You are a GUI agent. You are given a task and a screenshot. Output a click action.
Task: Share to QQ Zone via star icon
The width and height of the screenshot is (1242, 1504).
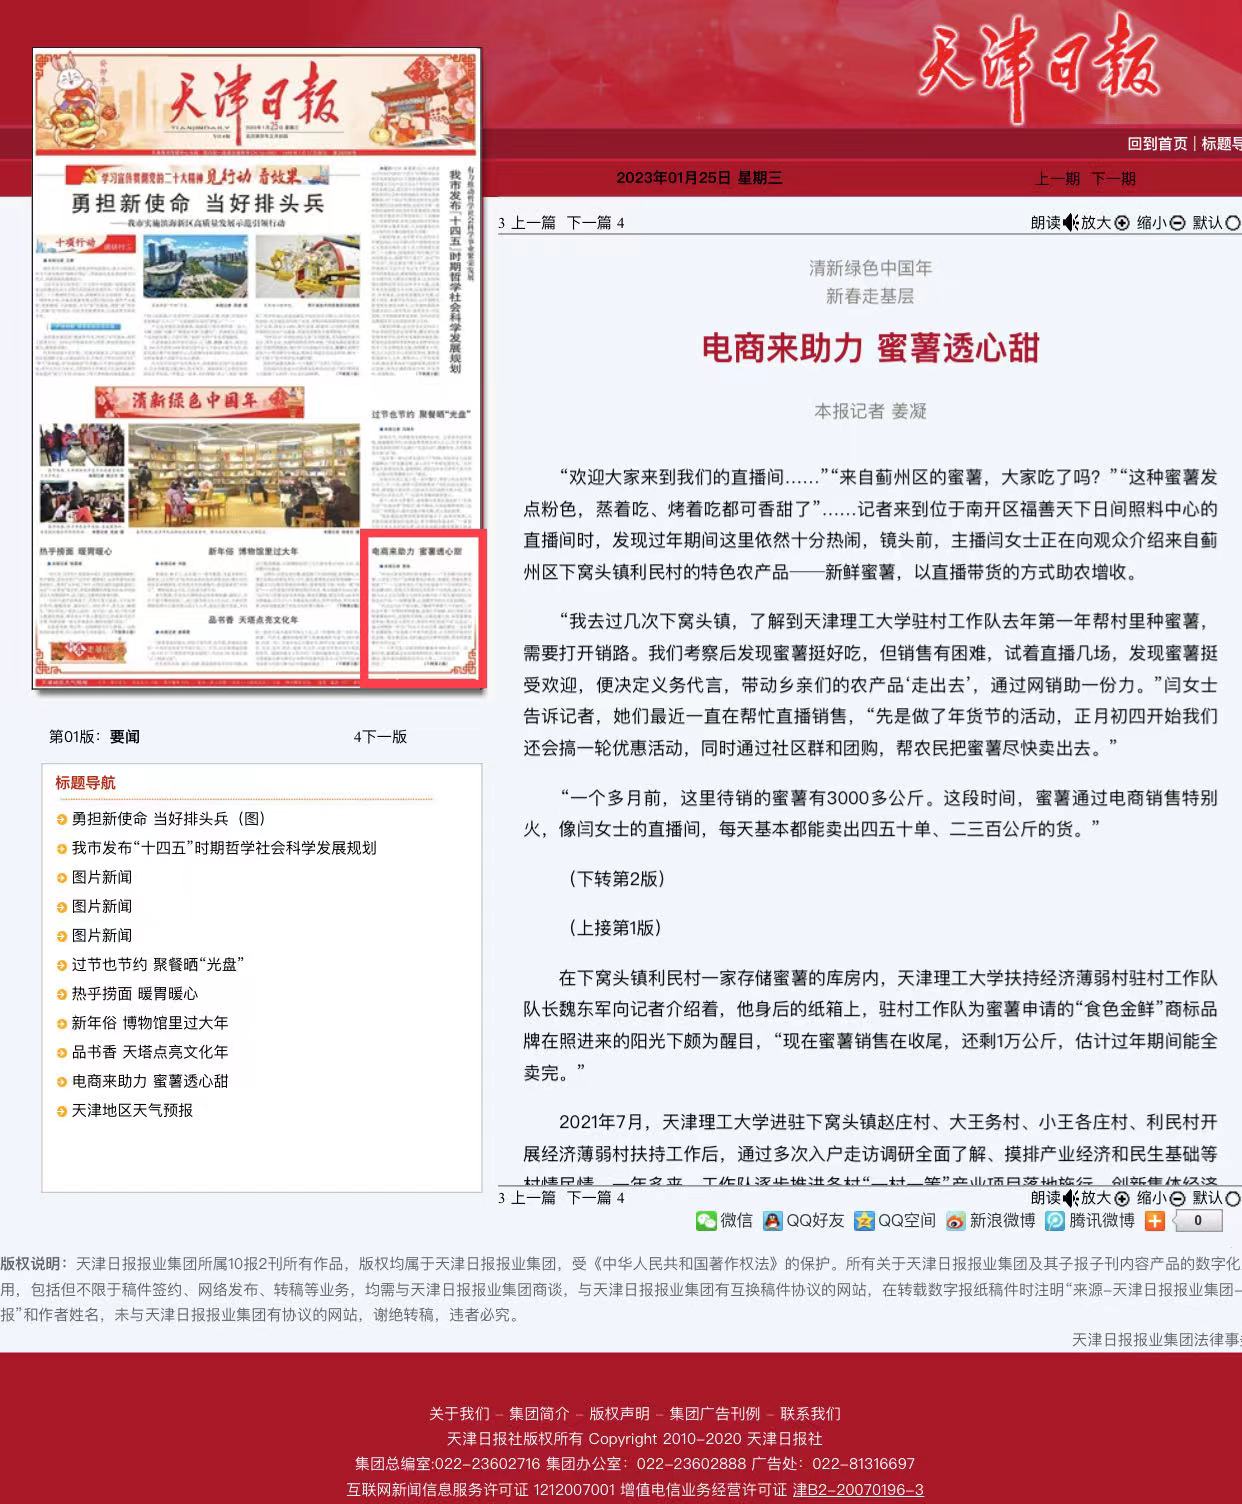click(x=864, y=1221)
